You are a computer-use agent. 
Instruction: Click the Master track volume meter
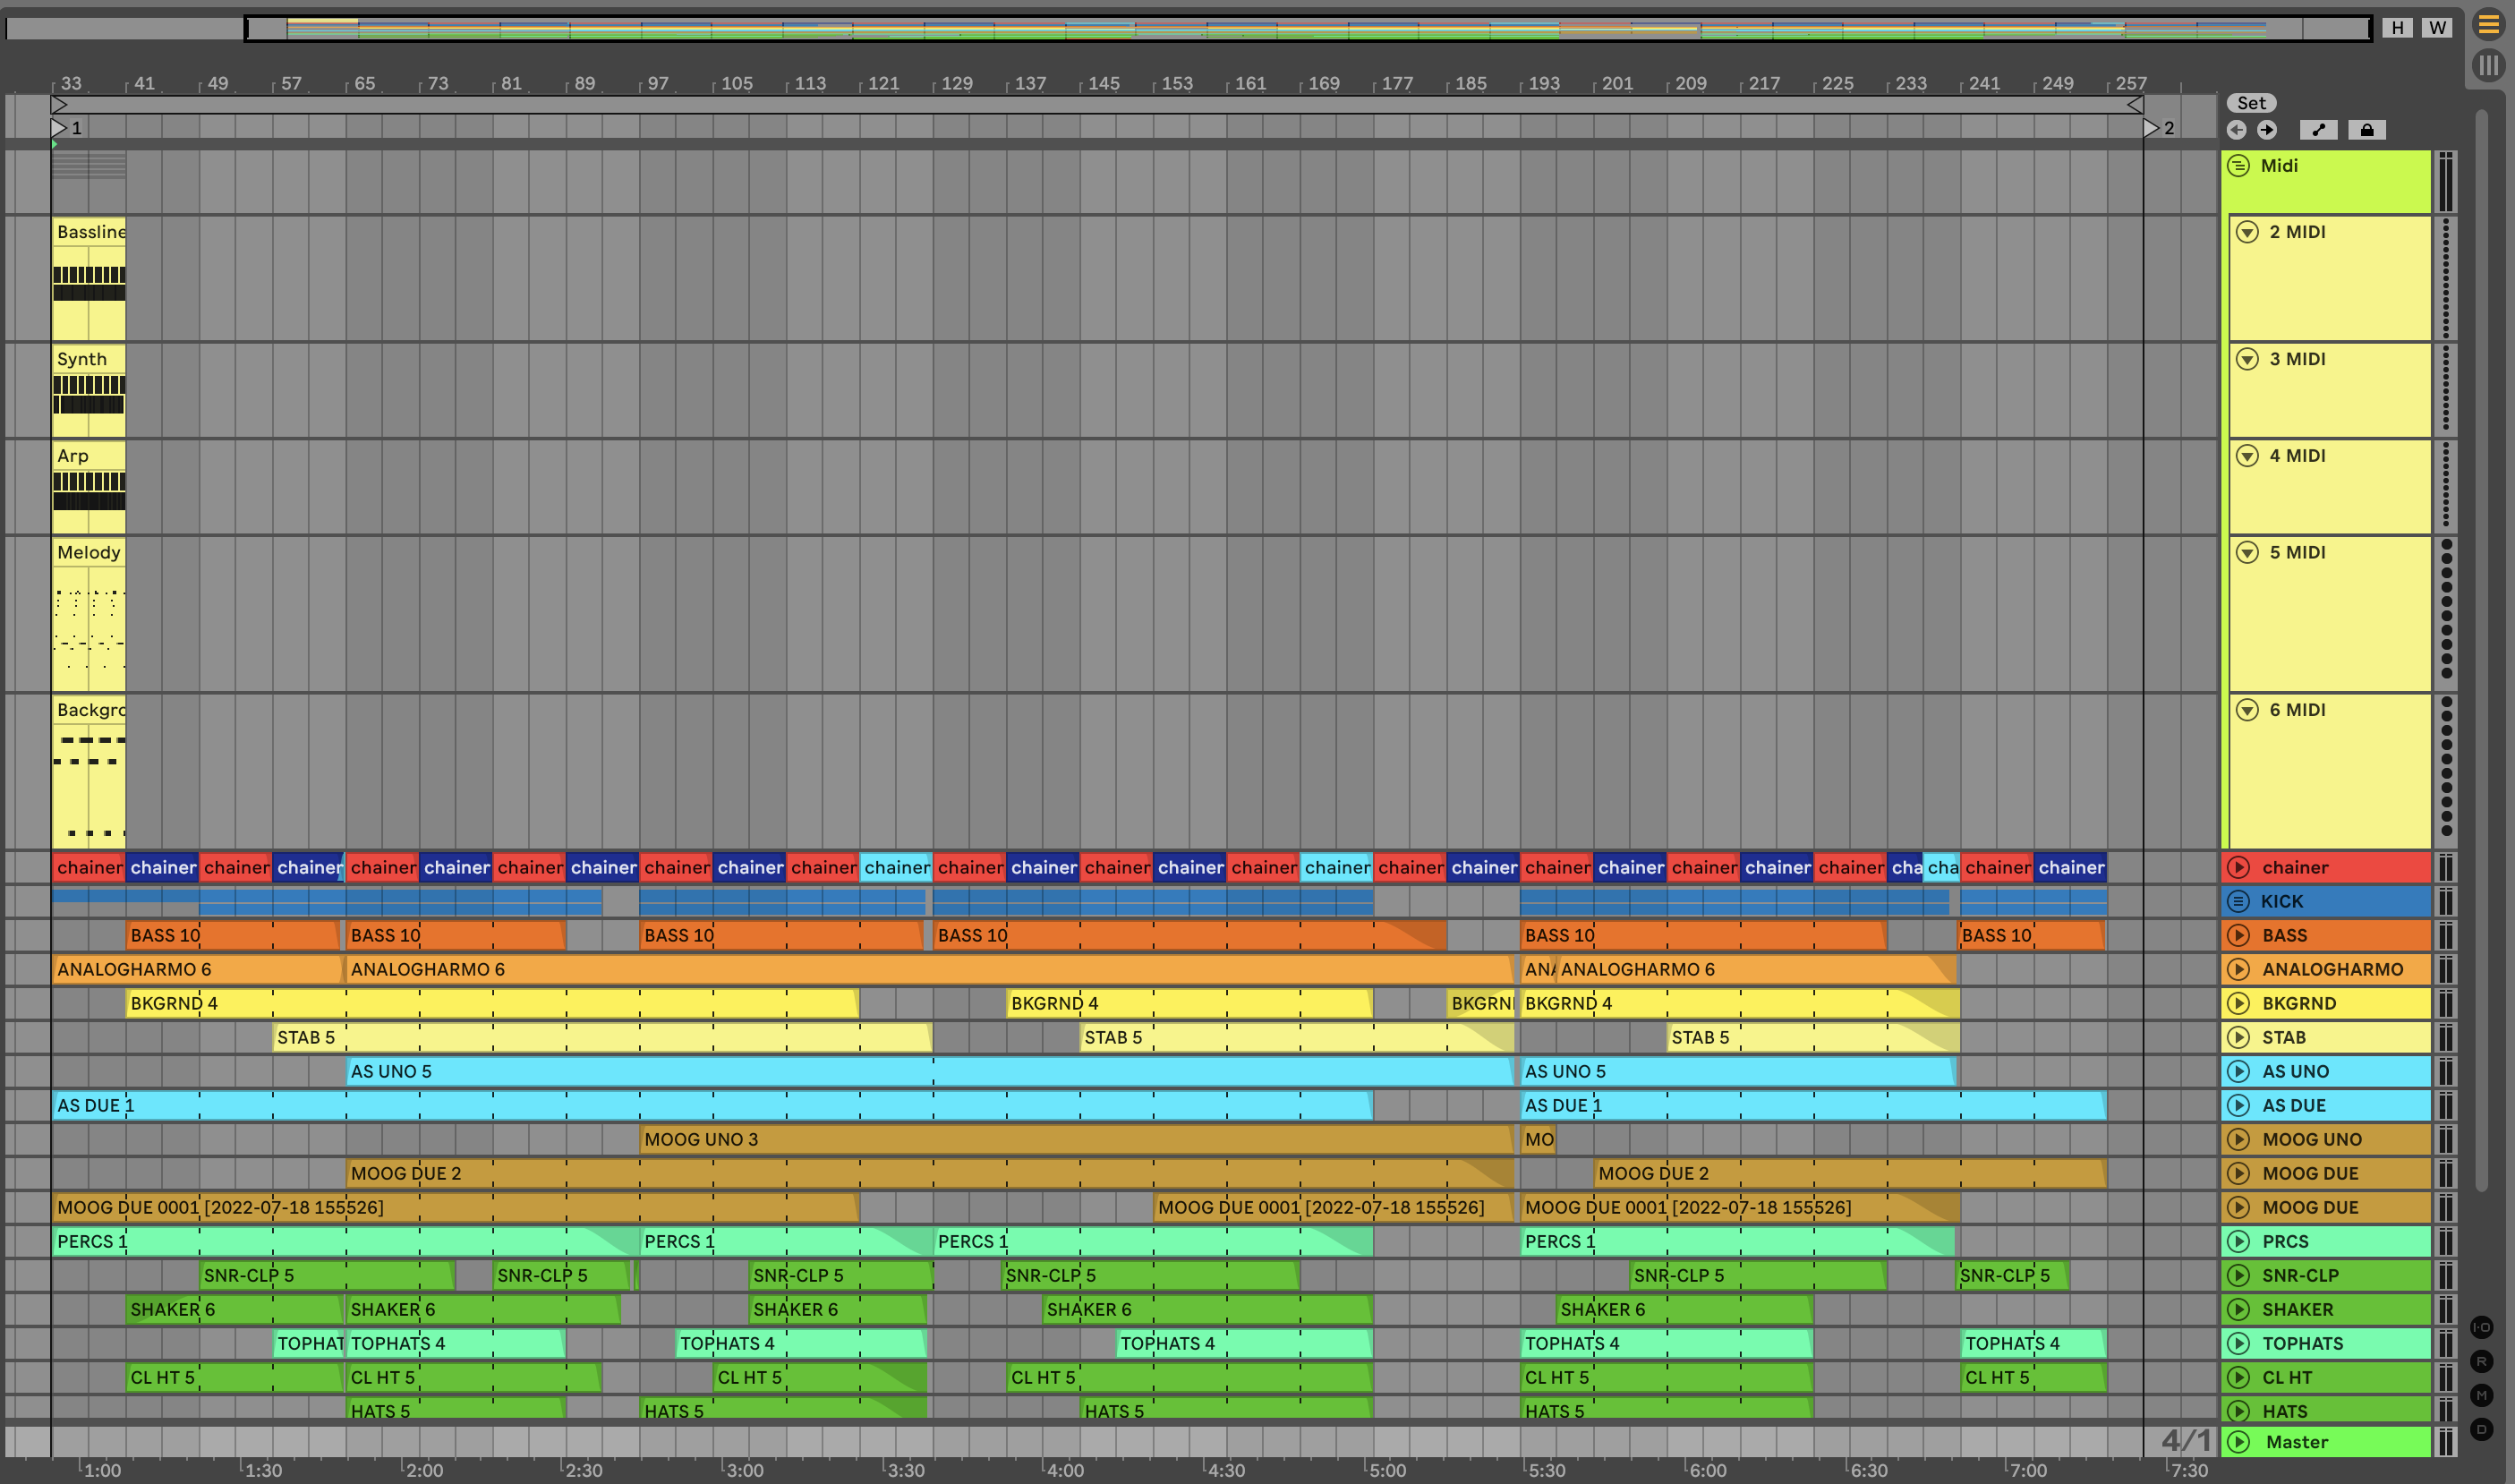coord(2446,1442)
